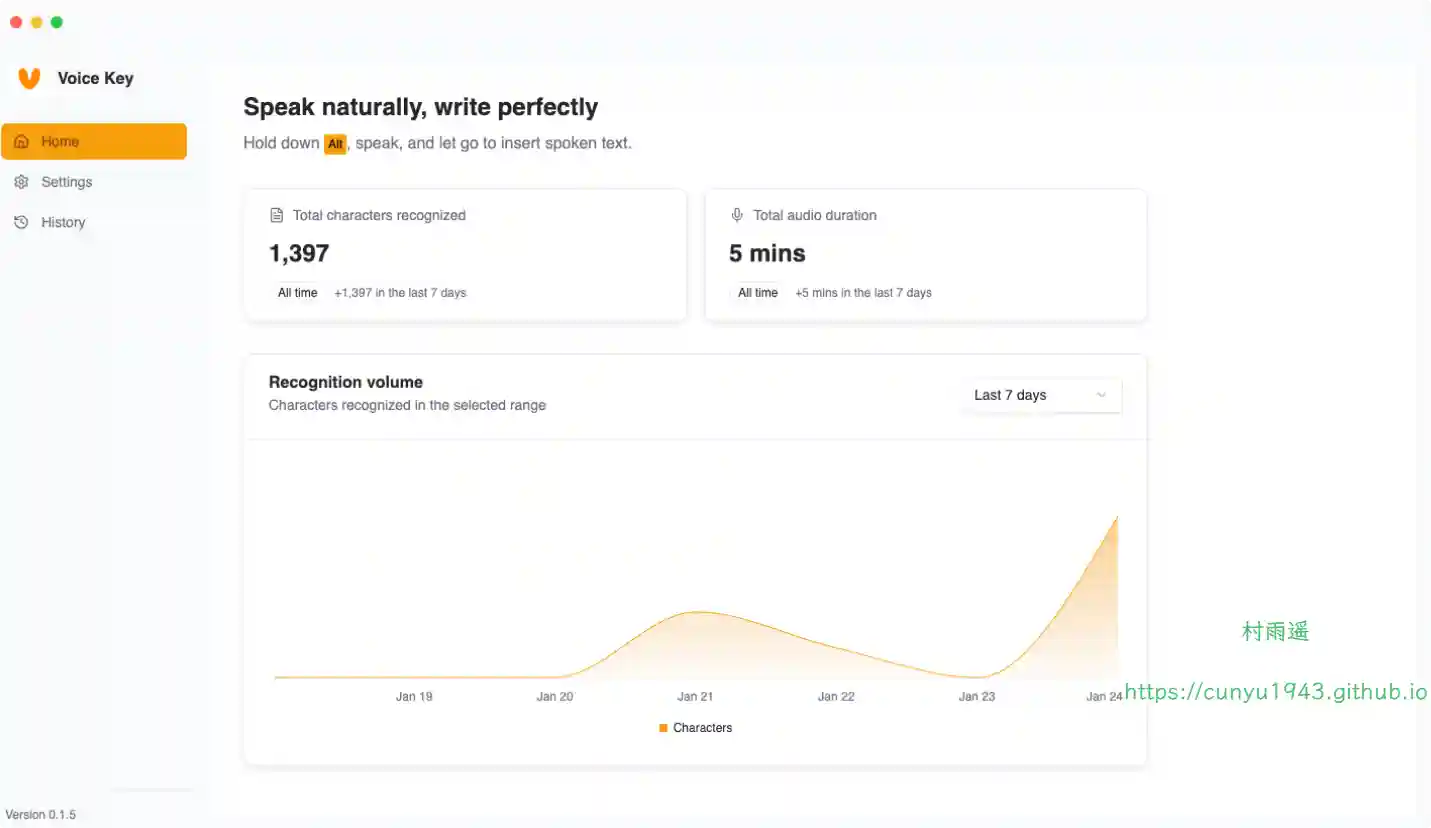This screenshot has height=828, width=1431.
Task: Click the Settings gear icon
Action: 21,182
